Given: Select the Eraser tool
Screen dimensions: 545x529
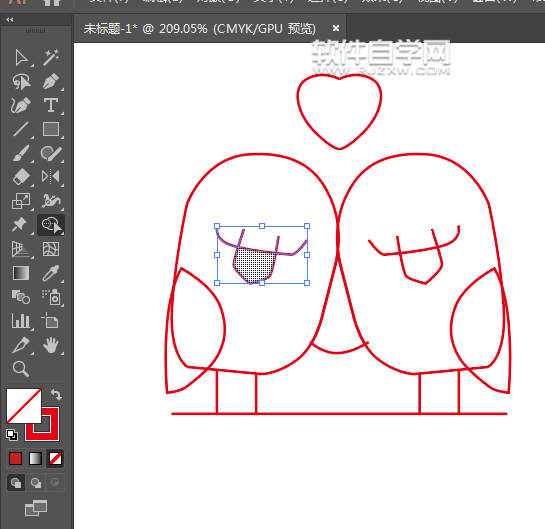Looking at the screenshot, I should coord(21,177).
